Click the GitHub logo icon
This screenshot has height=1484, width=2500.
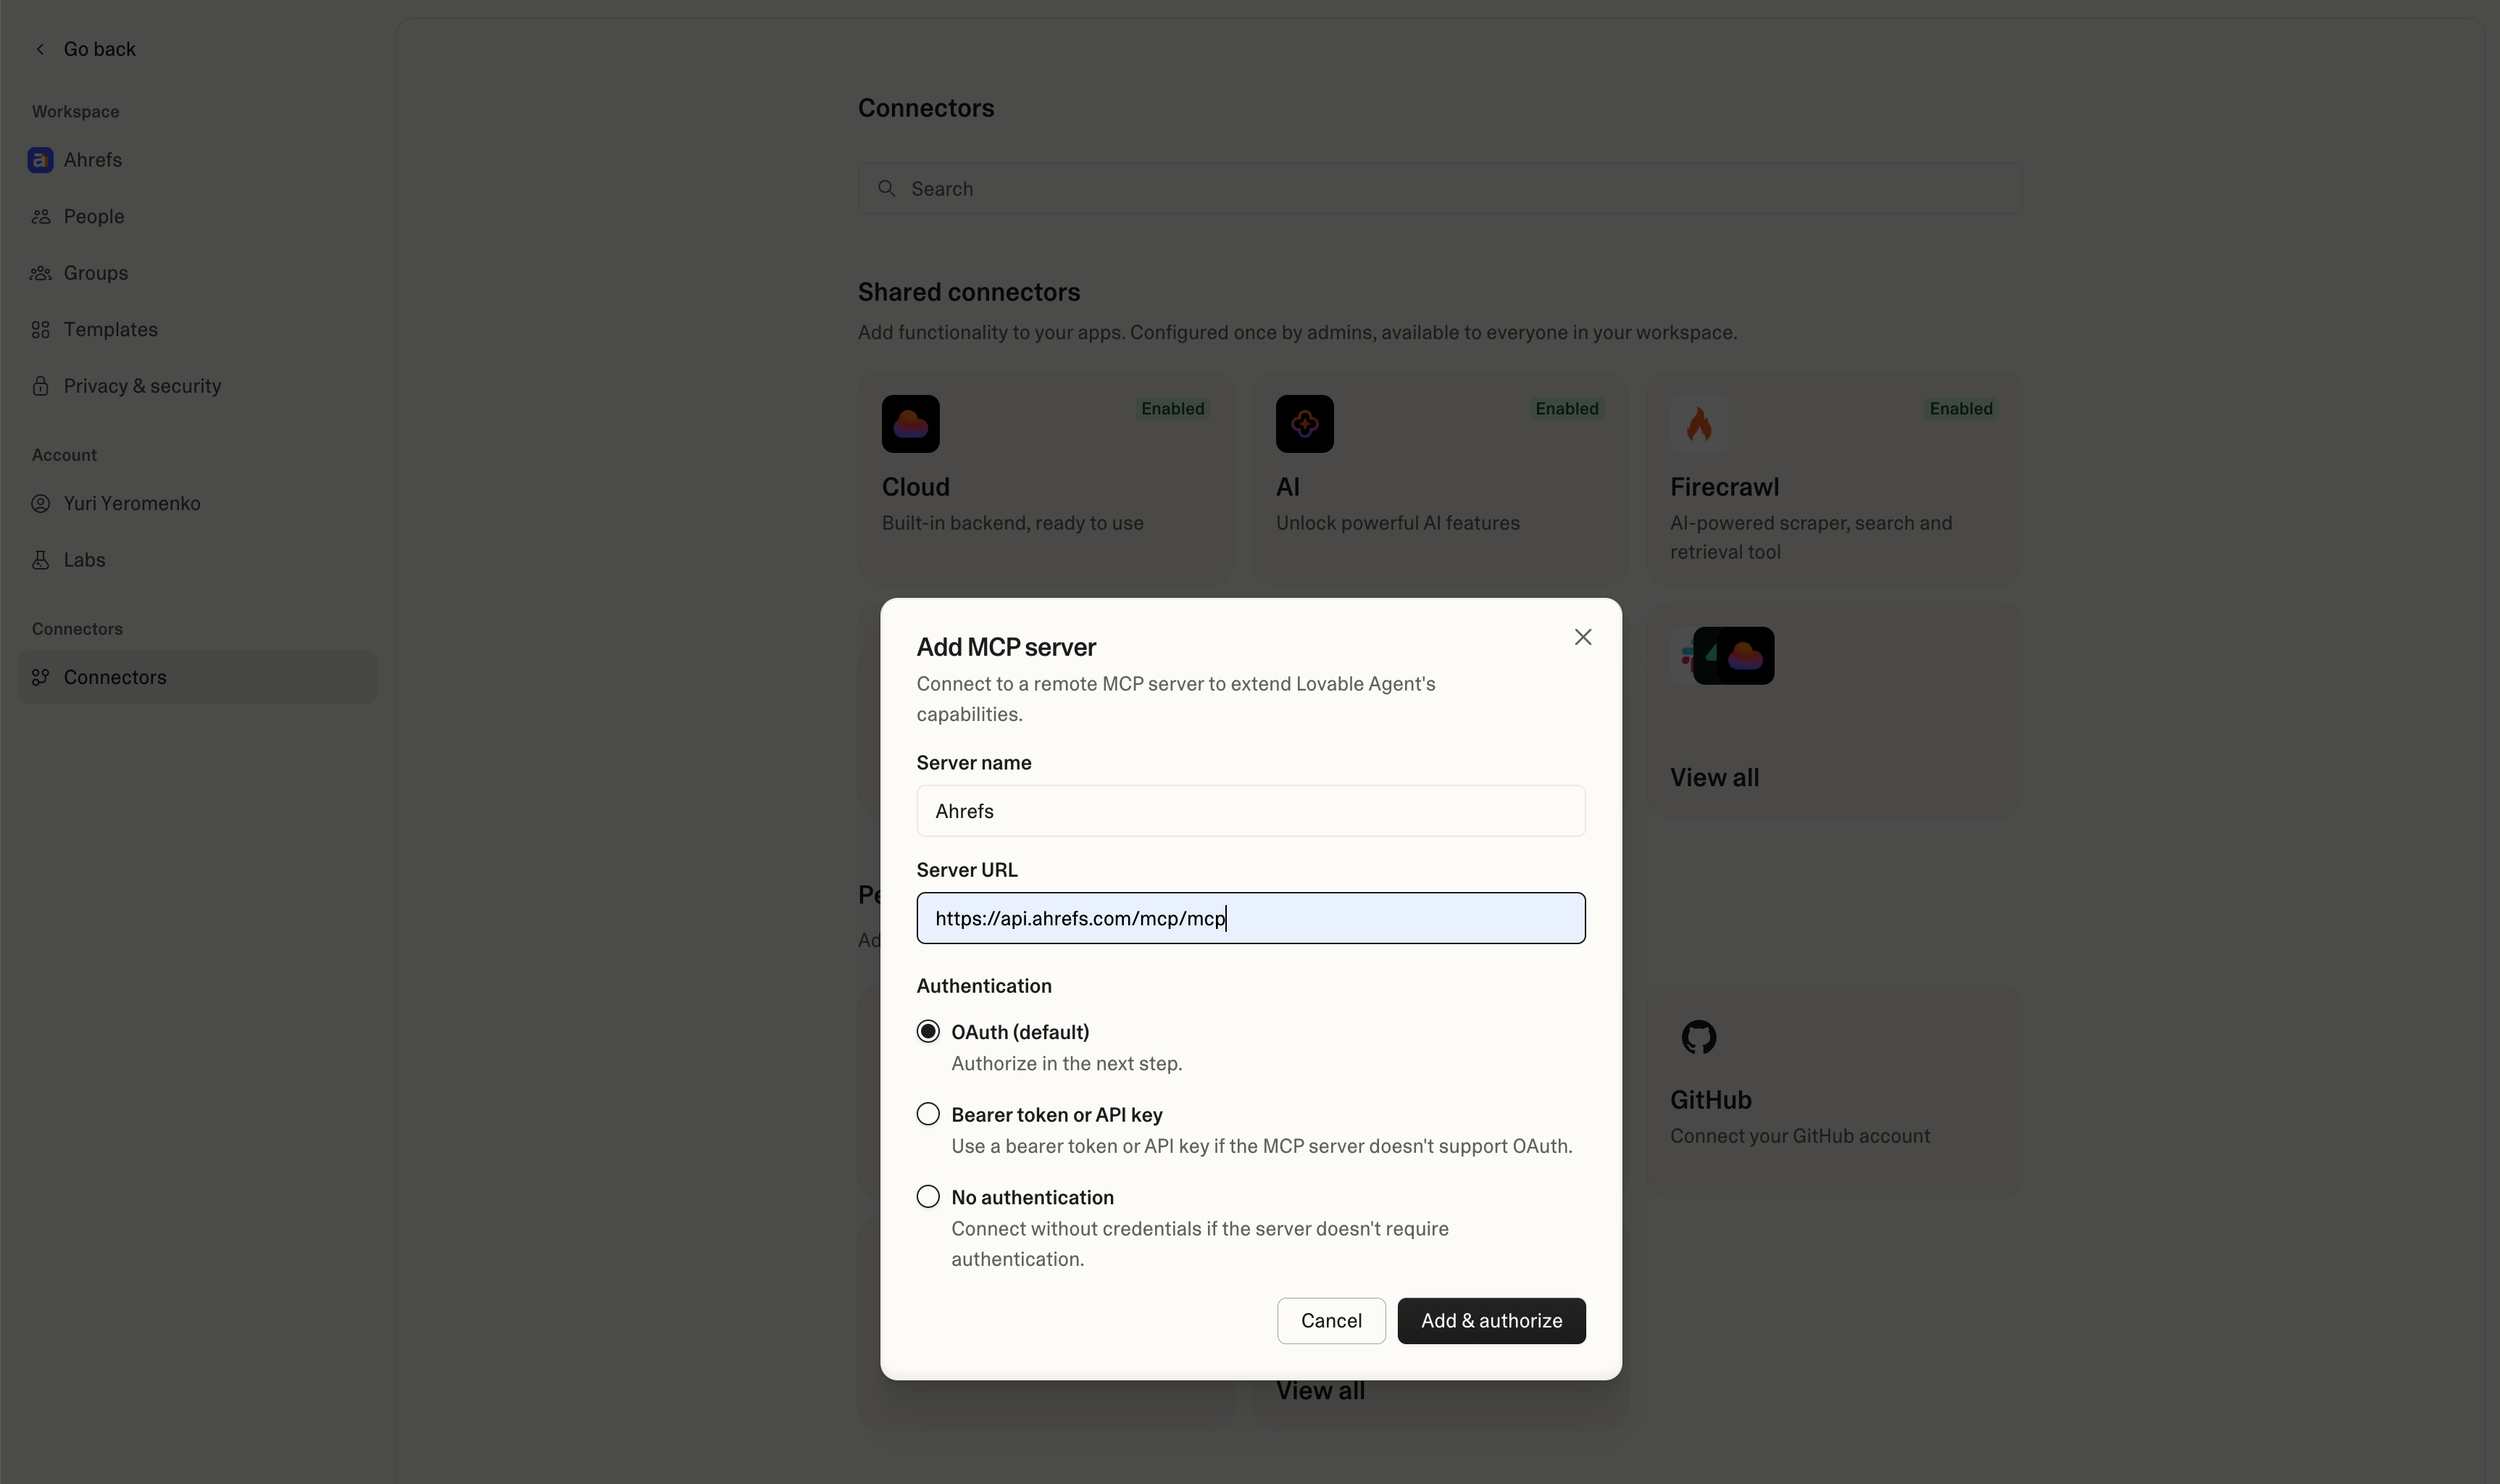pos(1698,1037)
